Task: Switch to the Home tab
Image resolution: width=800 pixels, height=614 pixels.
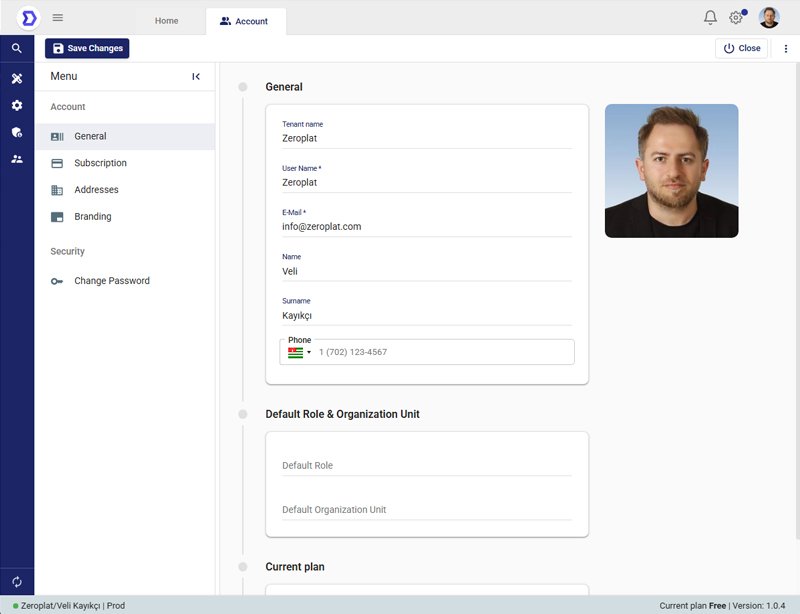Action: tap(166, 21)
